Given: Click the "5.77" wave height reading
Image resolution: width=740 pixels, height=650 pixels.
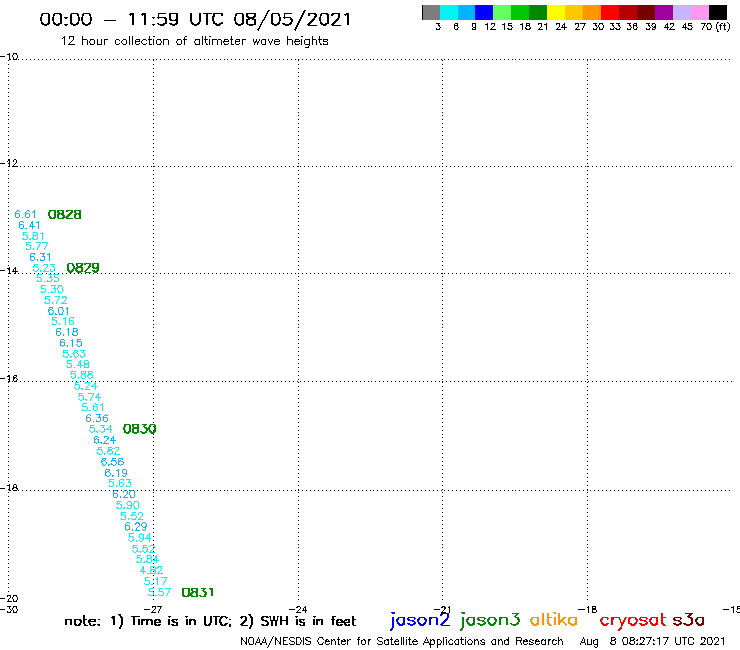Looking at the screenshot, I should point(37,246).
